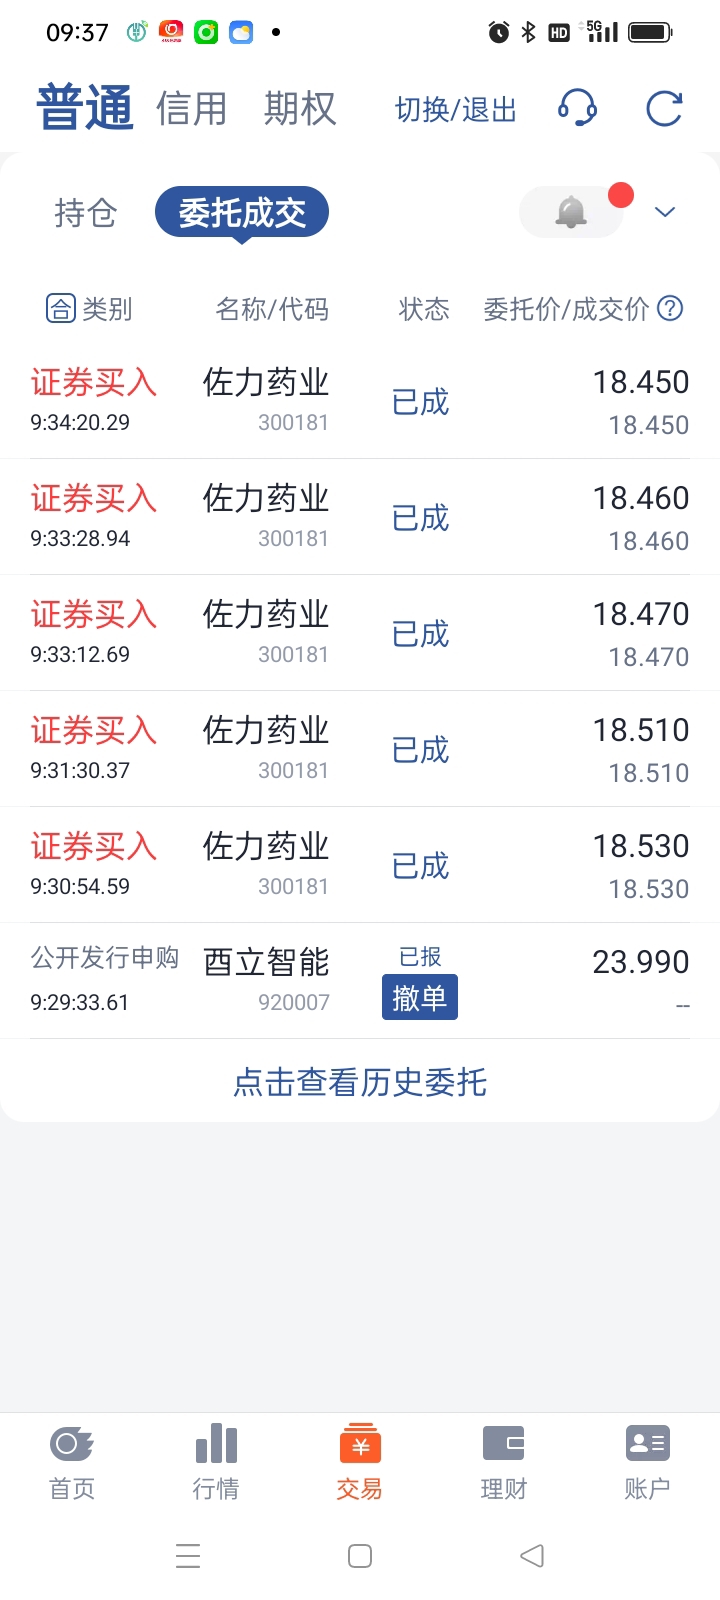Open the notification bell with red dot
Screen dimensions: 720x1600
[x=571, y=212]
